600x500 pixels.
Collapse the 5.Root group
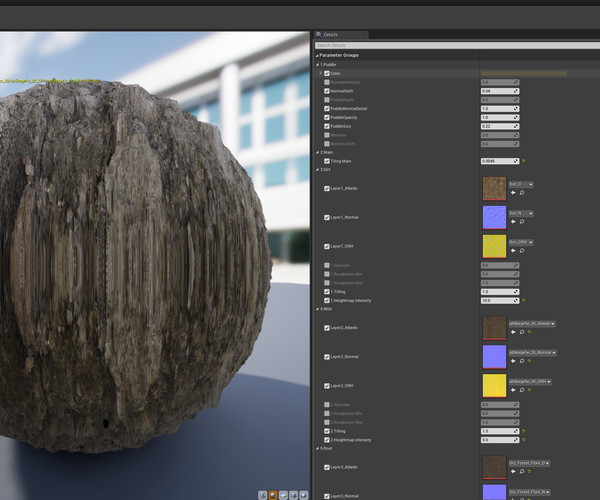coord(318,448)
